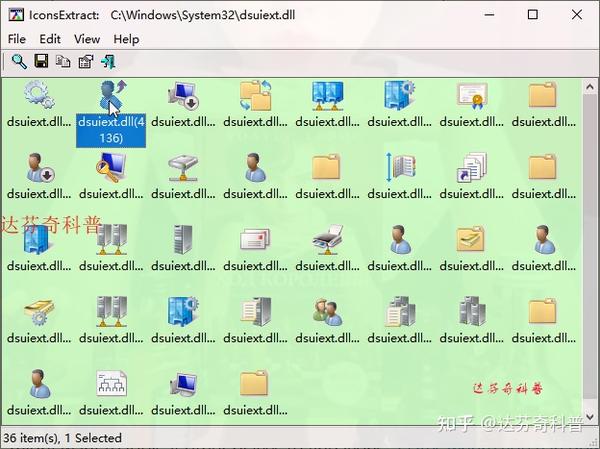600x449 pixels.
Task: Click the Copy Selected Icon toolbar button
Action: (x=63, y=61)
